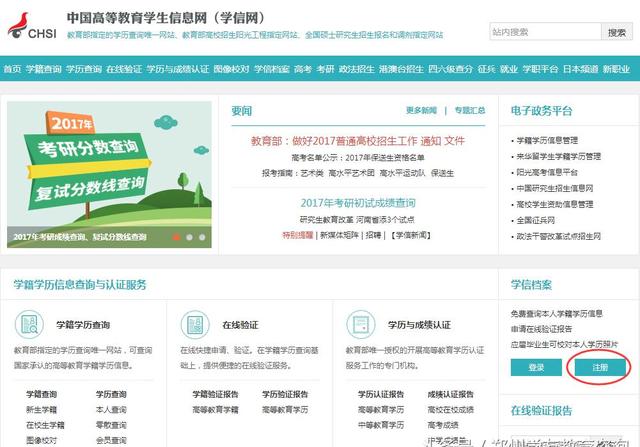Open 考研 navigation item
Viewport: 640px width, 447px height.
[325, 69]
